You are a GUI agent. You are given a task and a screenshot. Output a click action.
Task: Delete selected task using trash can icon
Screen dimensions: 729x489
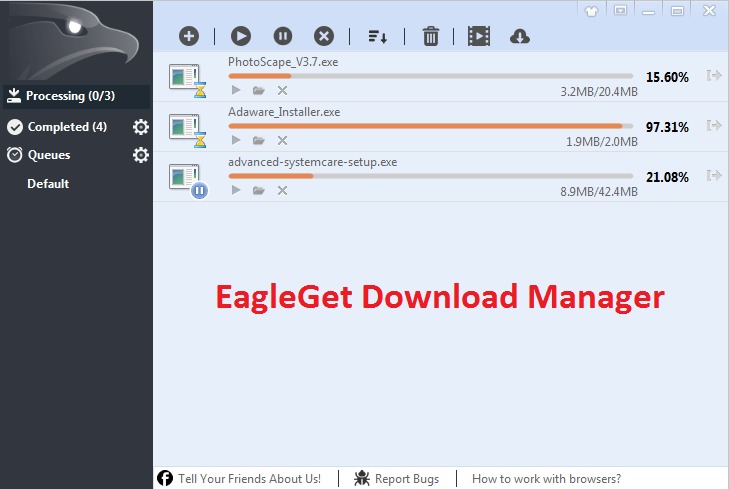coord(431,36)
